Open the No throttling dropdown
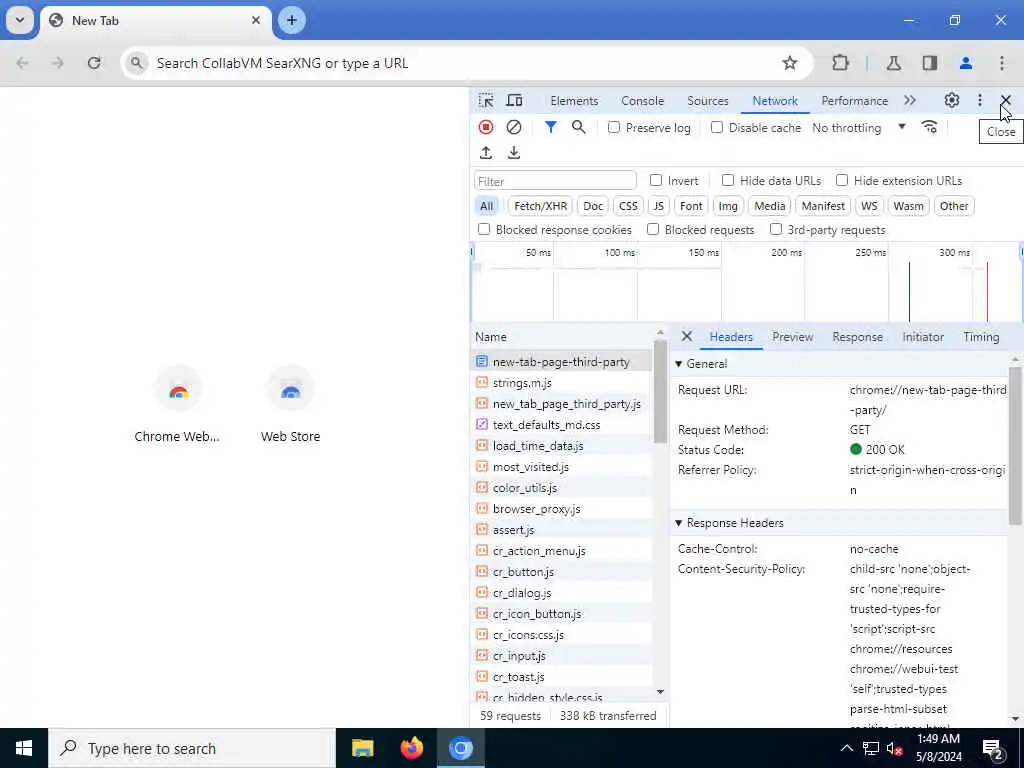 click(x=859, y=127)
